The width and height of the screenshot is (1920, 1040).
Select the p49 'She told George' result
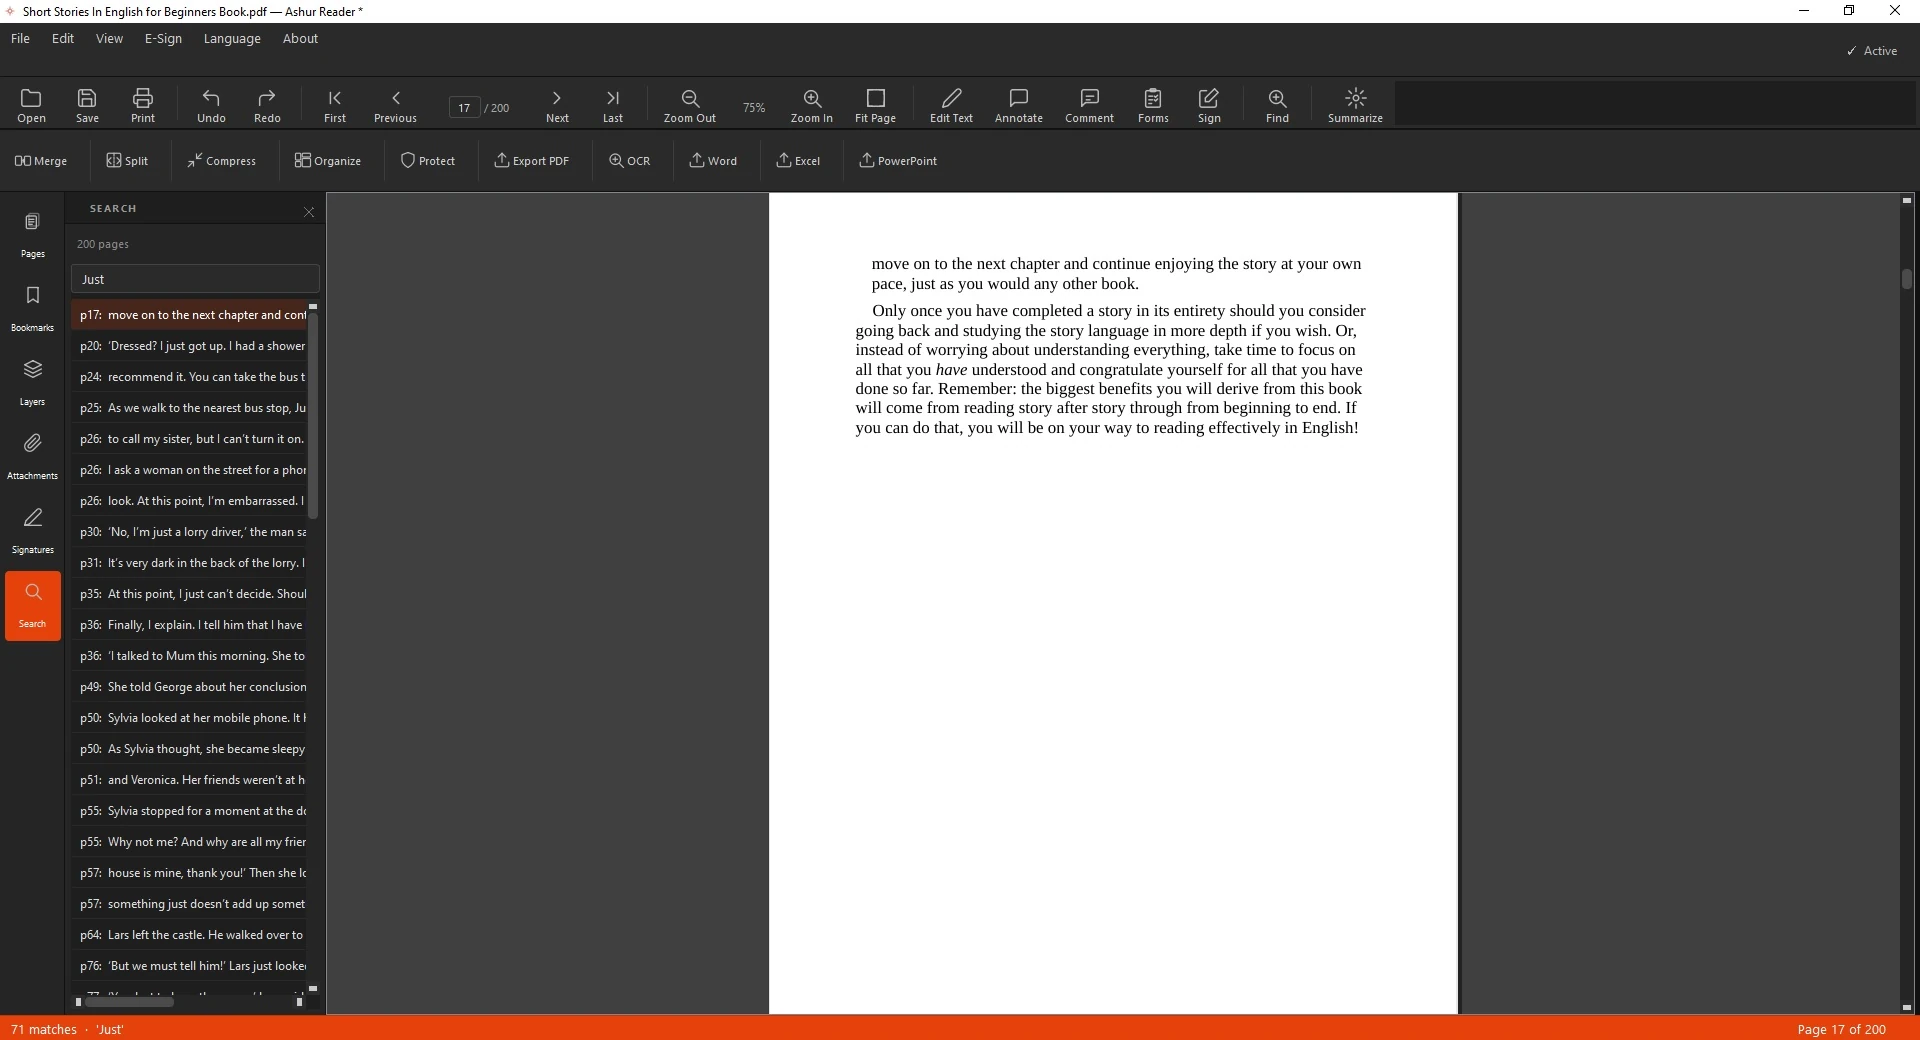[189, 687]
